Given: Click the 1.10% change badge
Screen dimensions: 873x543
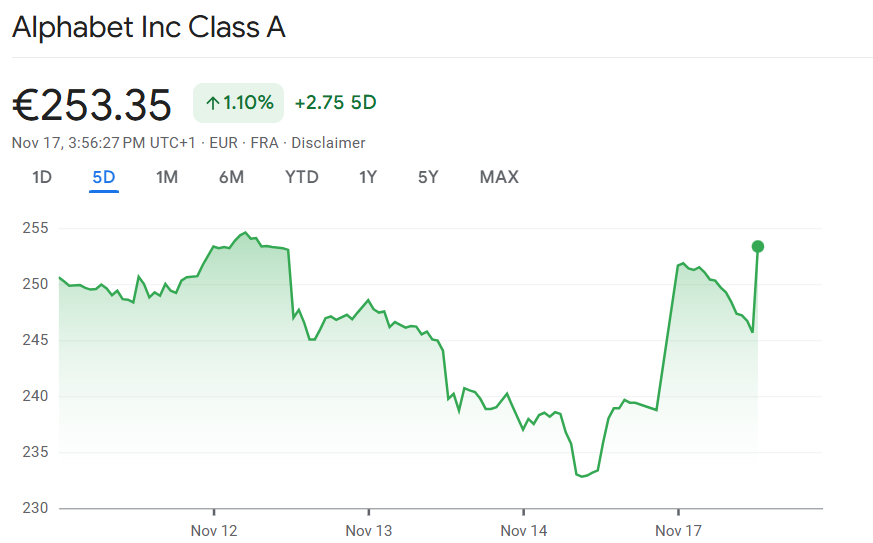Looking at the screenshot, I should [239, 103].
